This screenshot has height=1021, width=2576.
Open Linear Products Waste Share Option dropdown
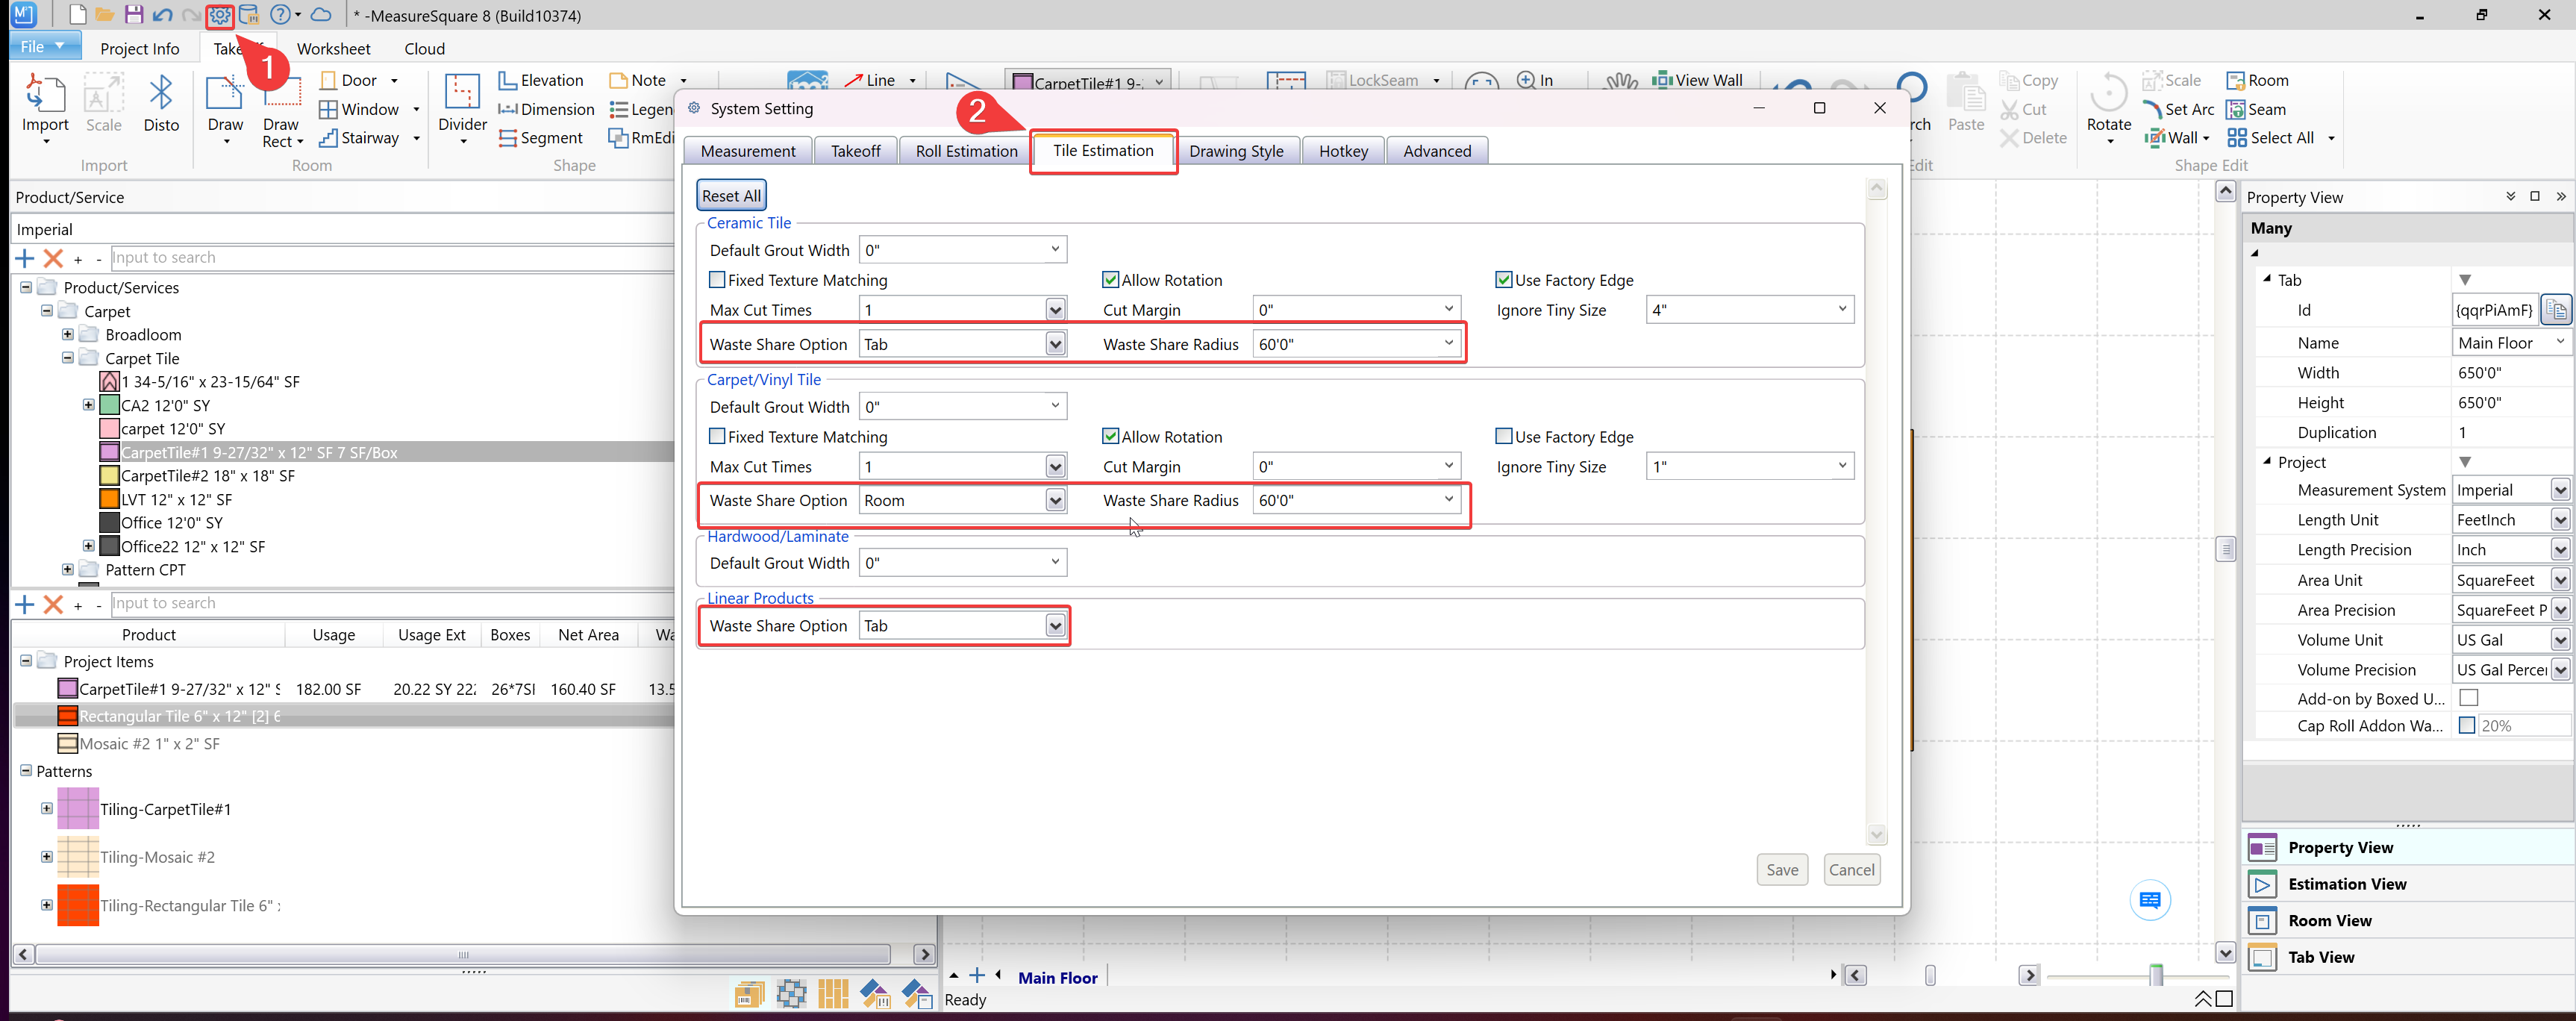pyautogui.click(x=1055, y=626)
